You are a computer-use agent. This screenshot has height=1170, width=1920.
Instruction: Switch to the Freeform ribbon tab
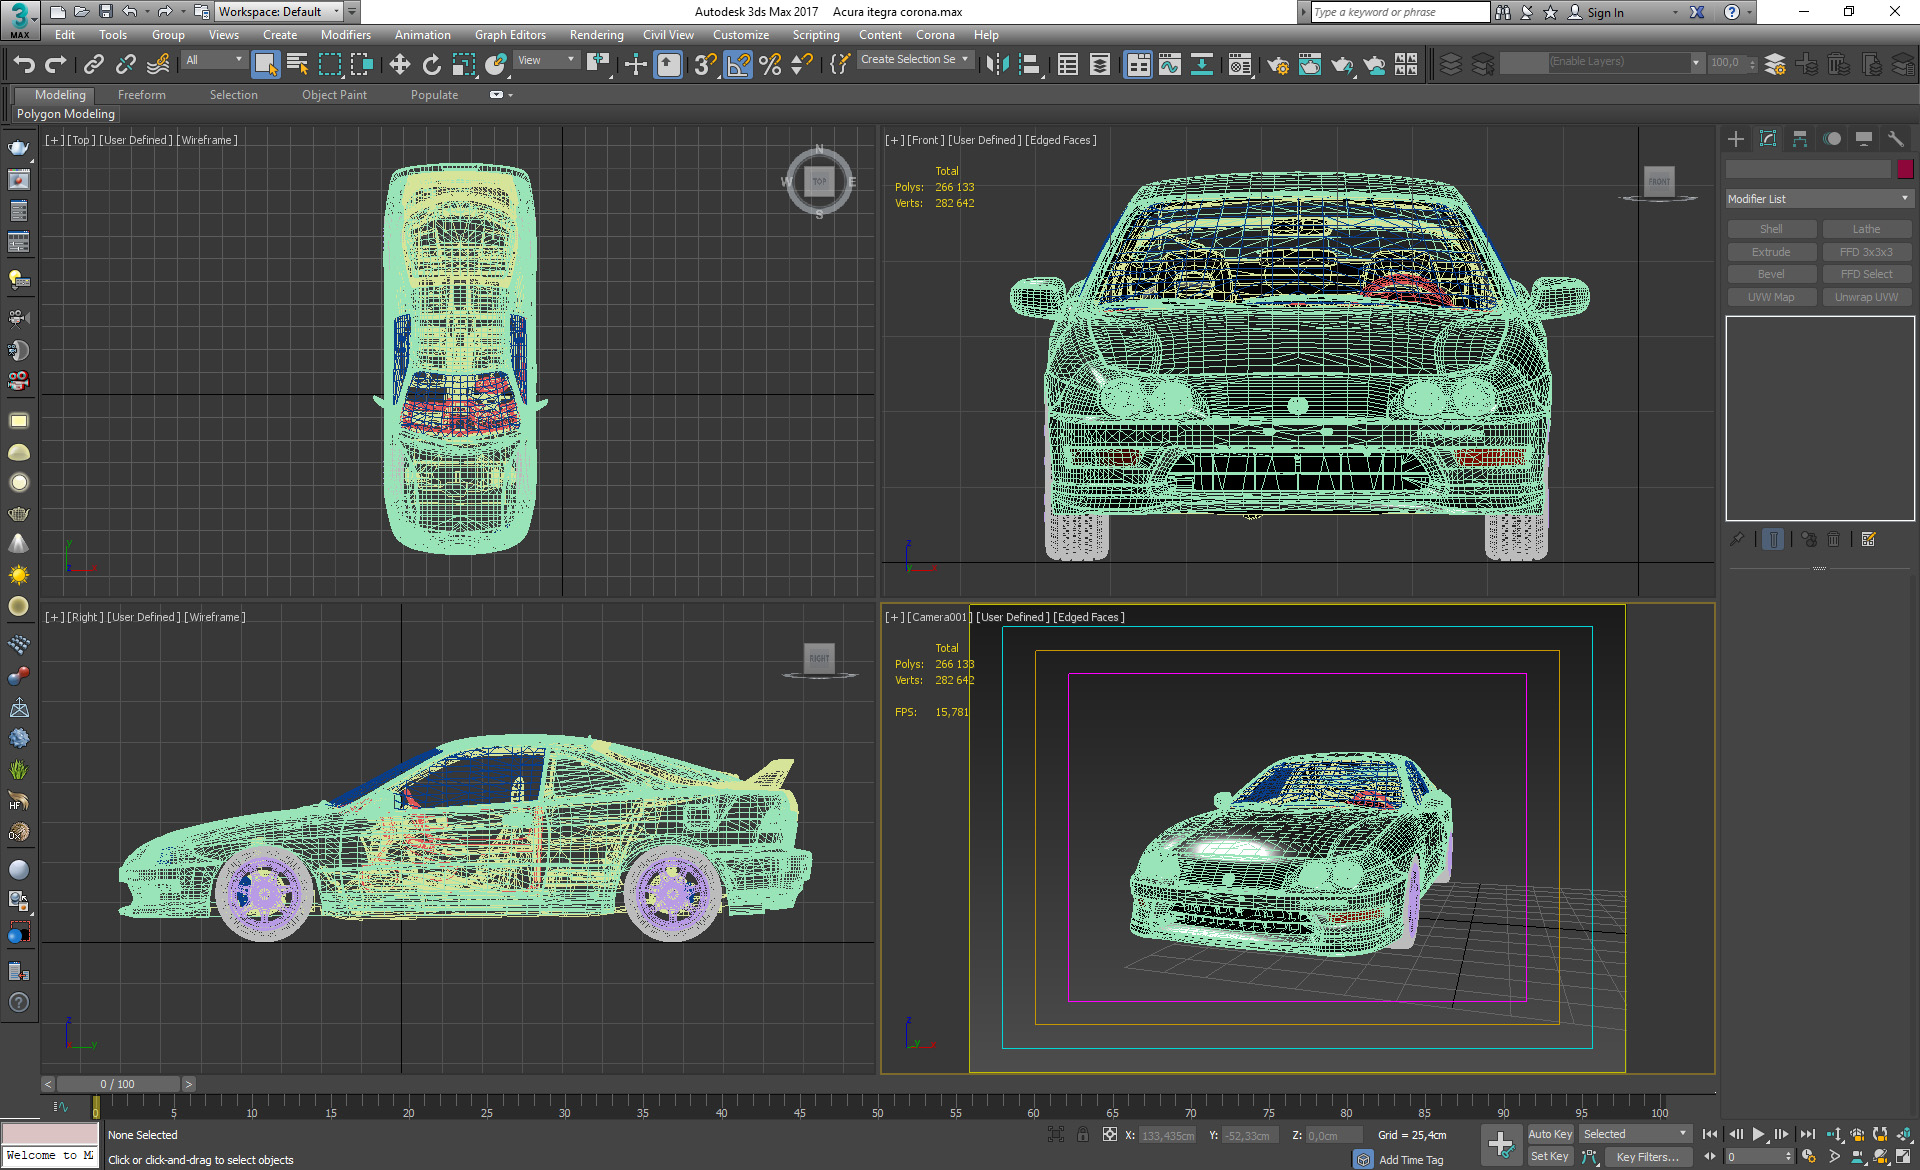pos(142,95)
